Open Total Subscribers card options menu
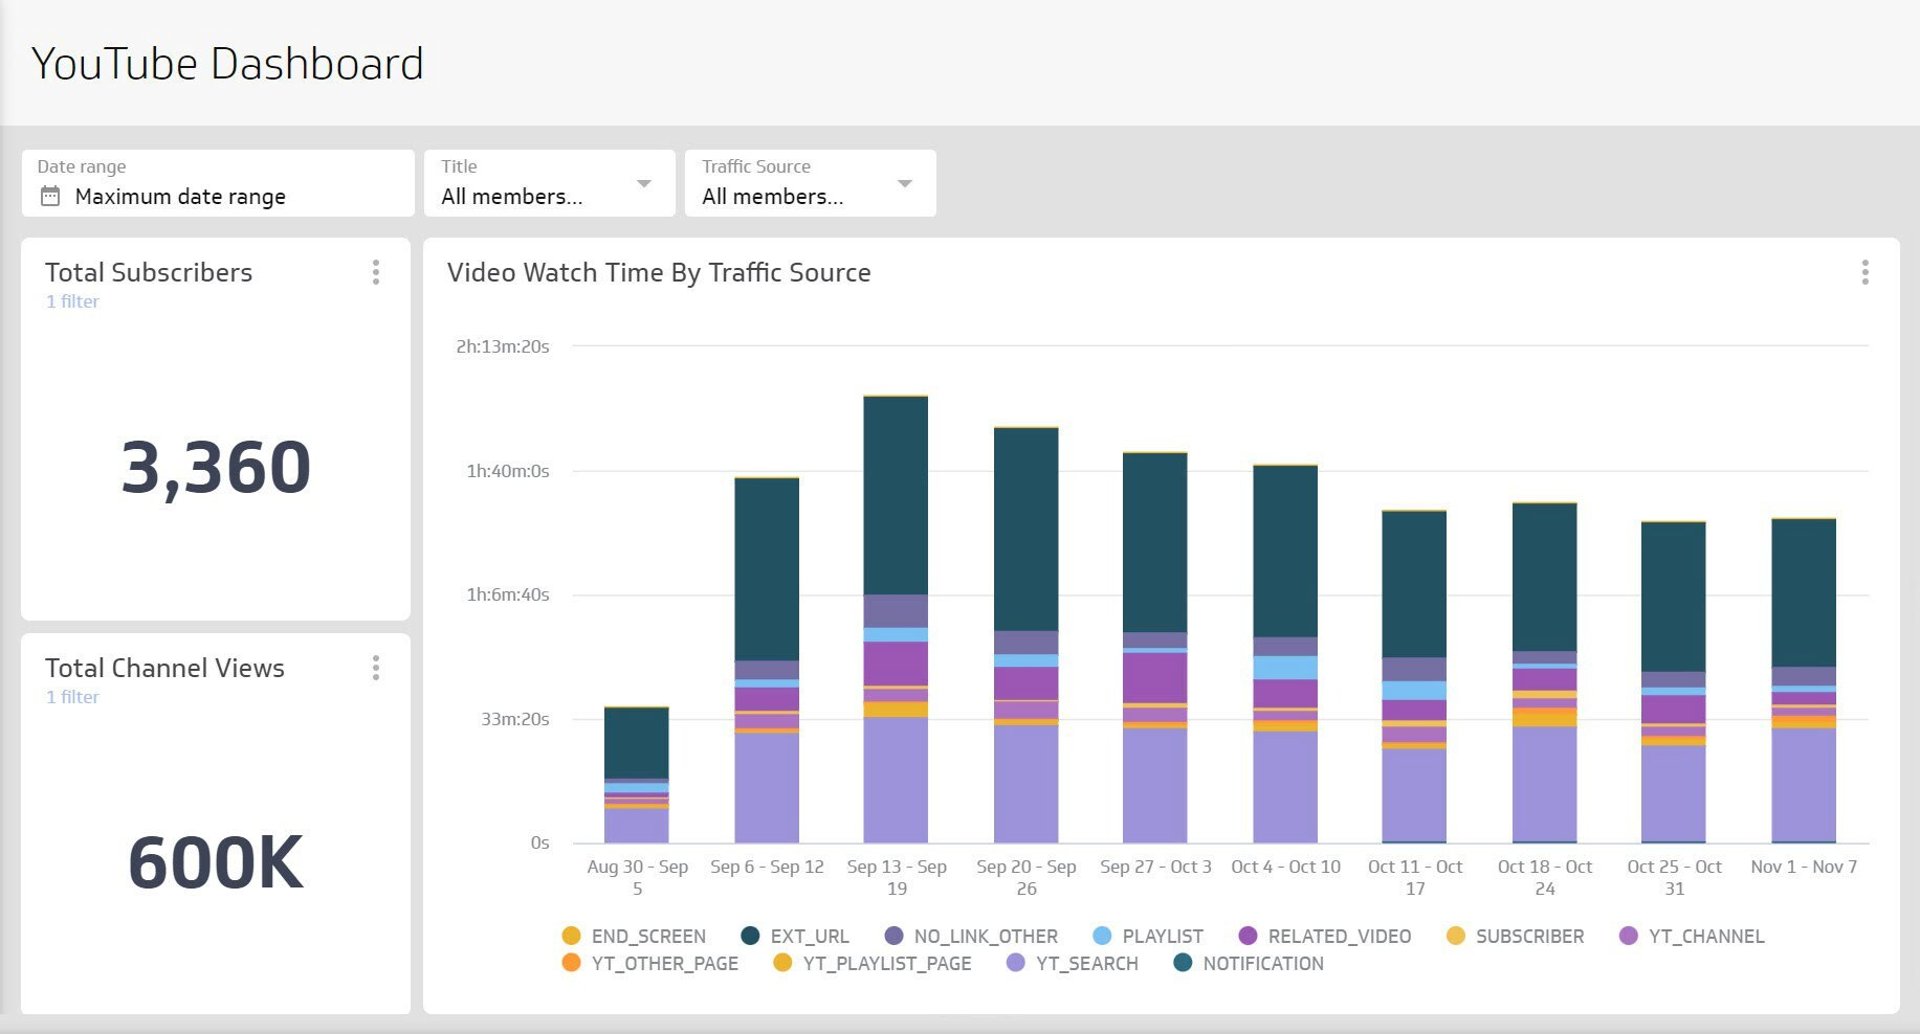 pos(376,273)
